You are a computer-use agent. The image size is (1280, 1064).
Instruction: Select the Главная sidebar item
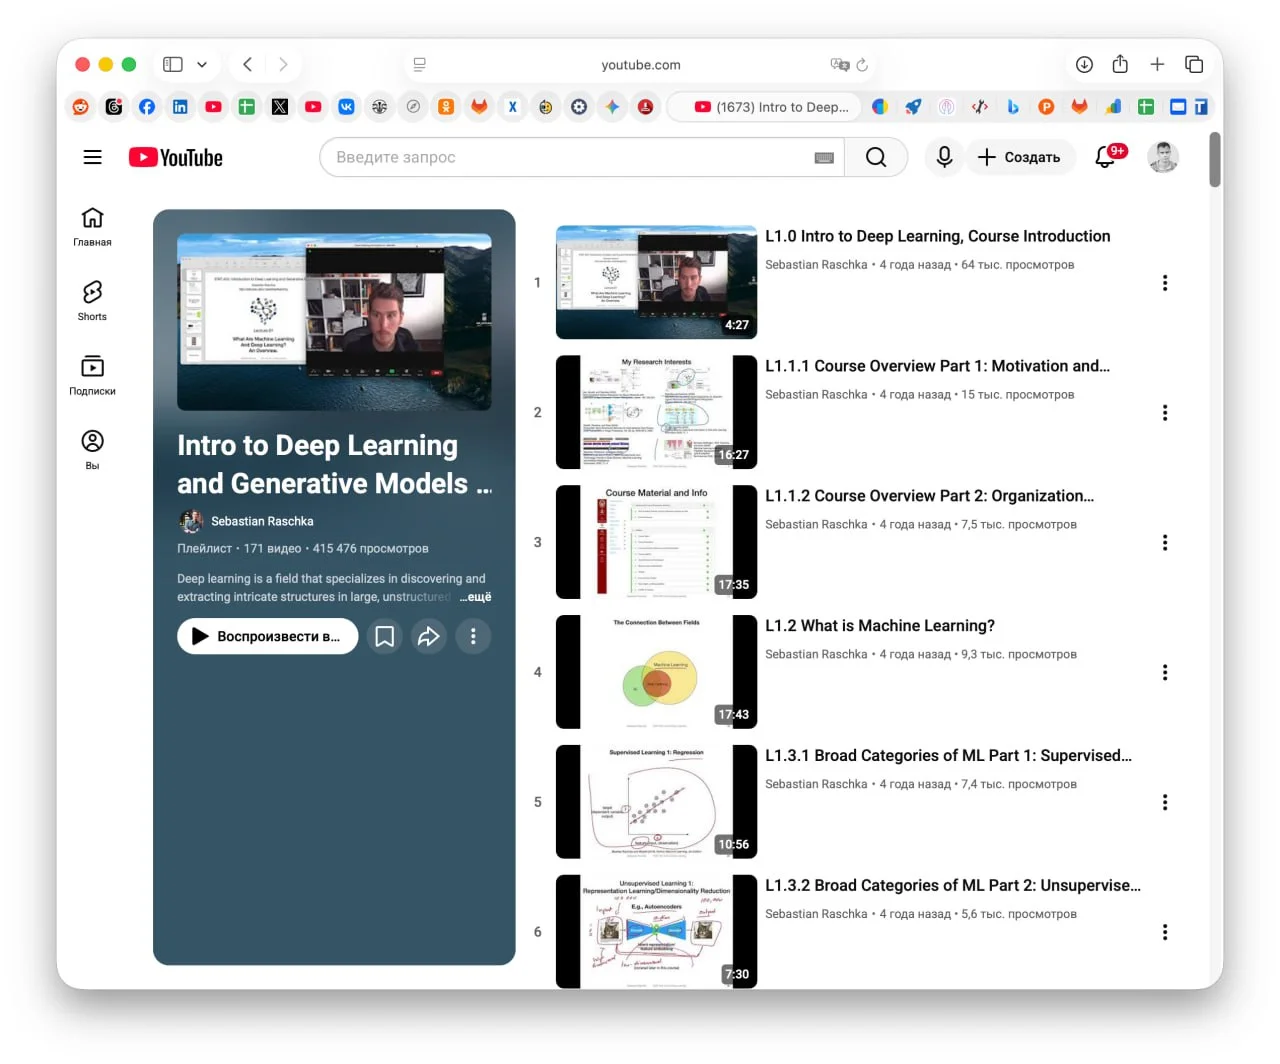92,226
